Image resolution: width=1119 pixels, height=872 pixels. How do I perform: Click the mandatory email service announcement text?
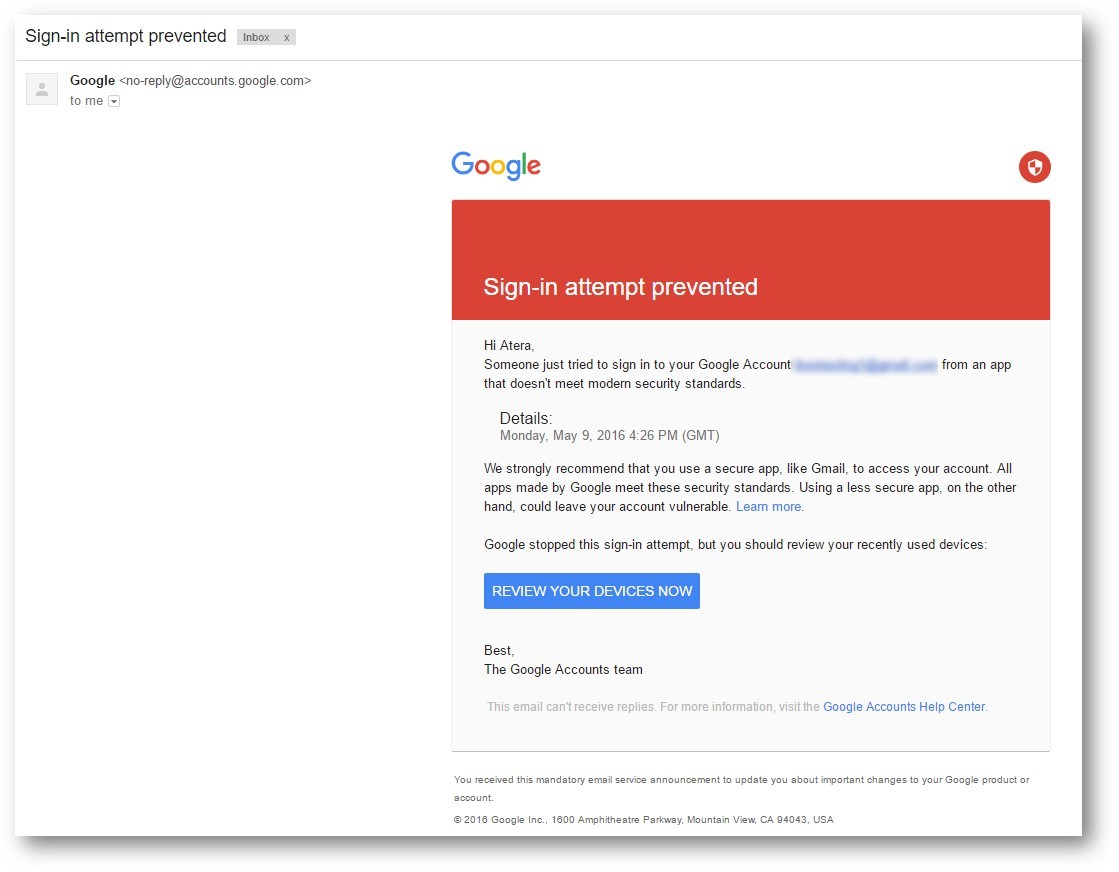(x=741, y=789)
